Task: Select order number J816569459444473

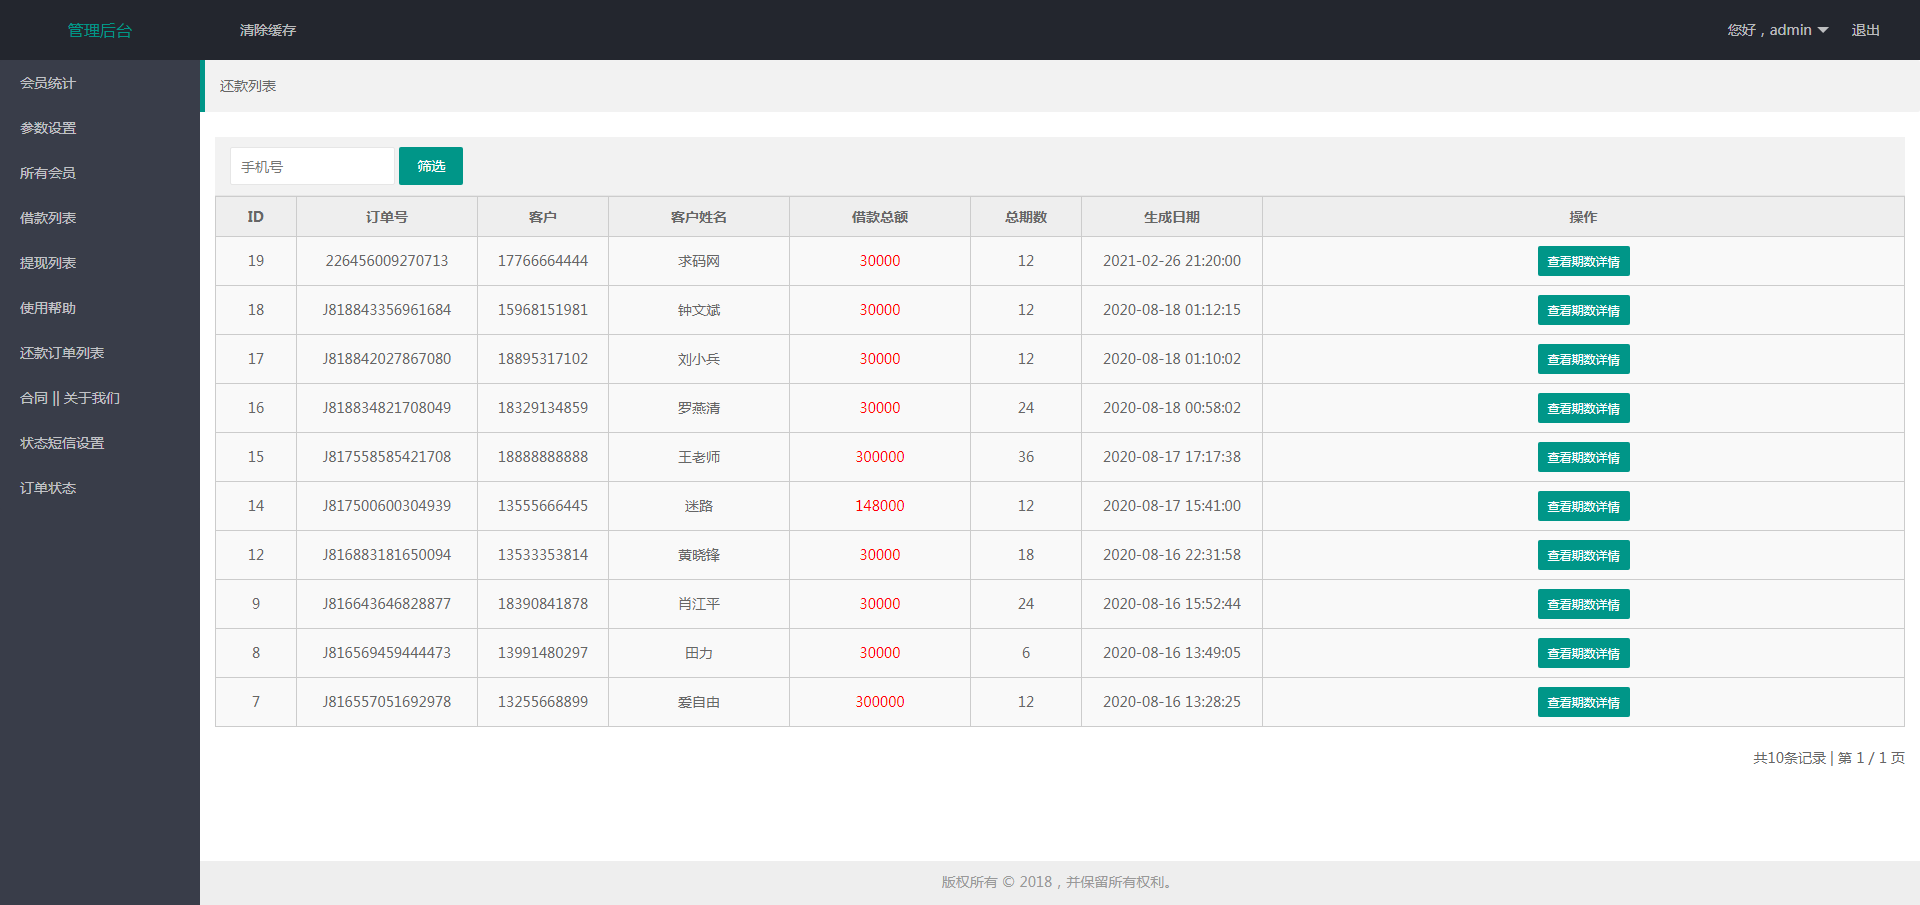Action: [x=387, y=653]
